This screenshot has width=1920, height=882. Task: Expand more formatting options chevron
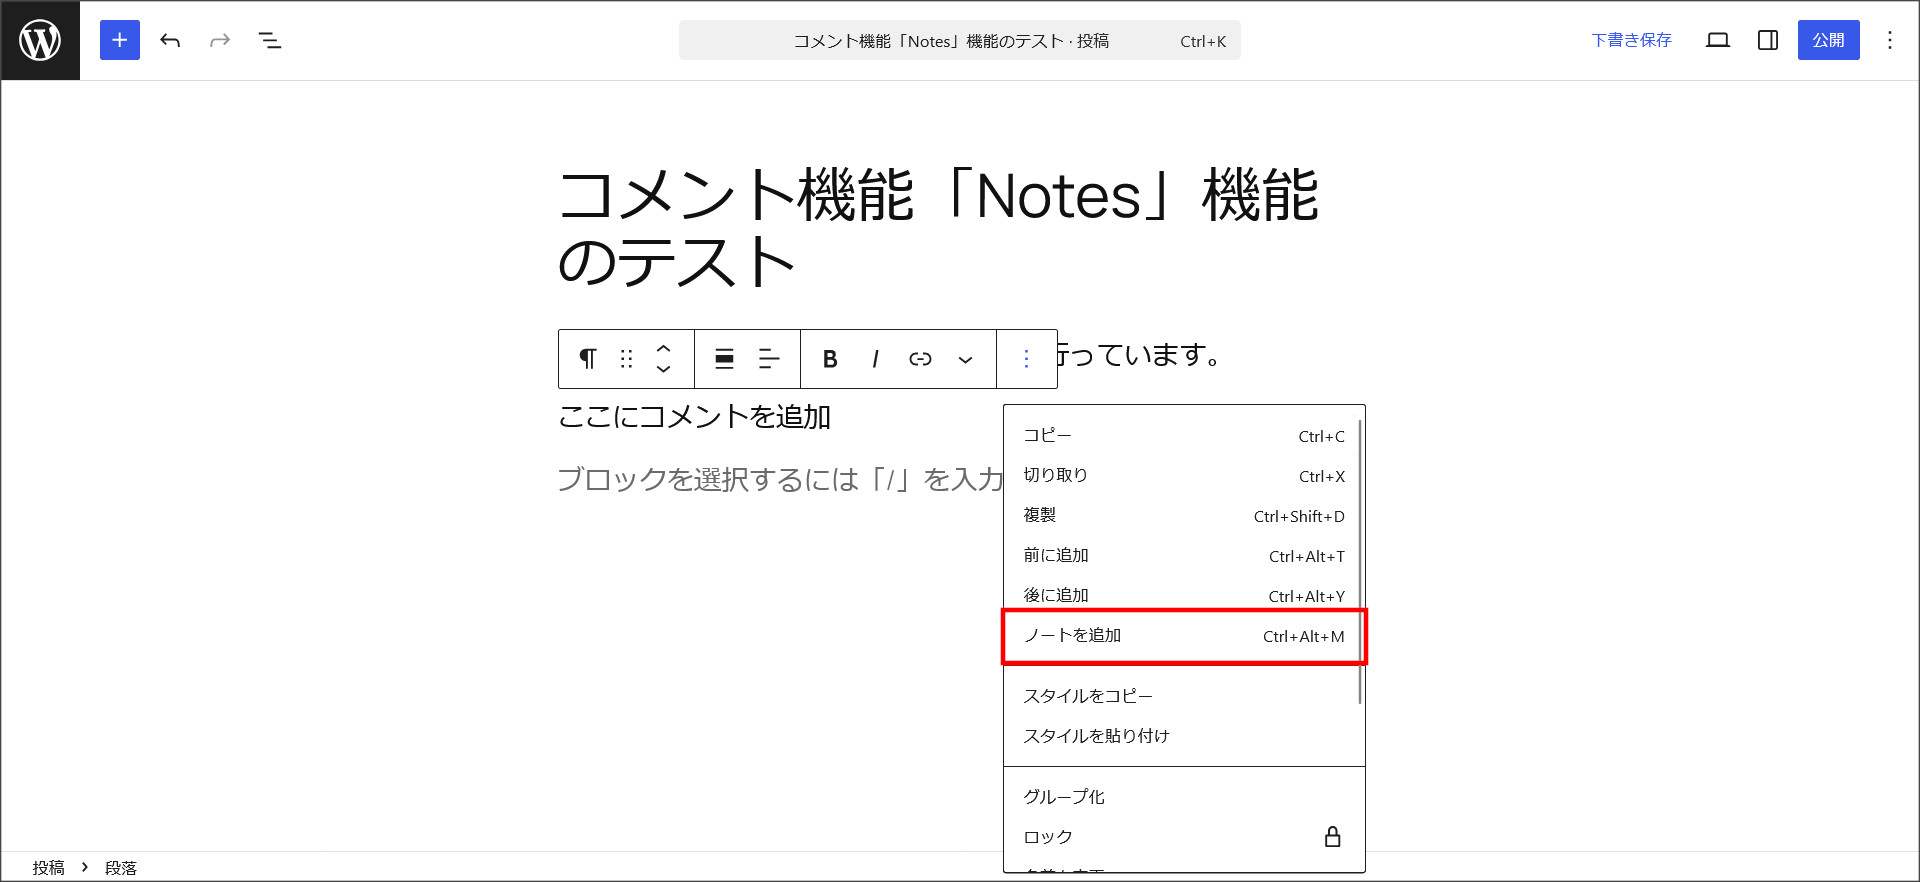(965, 359)
